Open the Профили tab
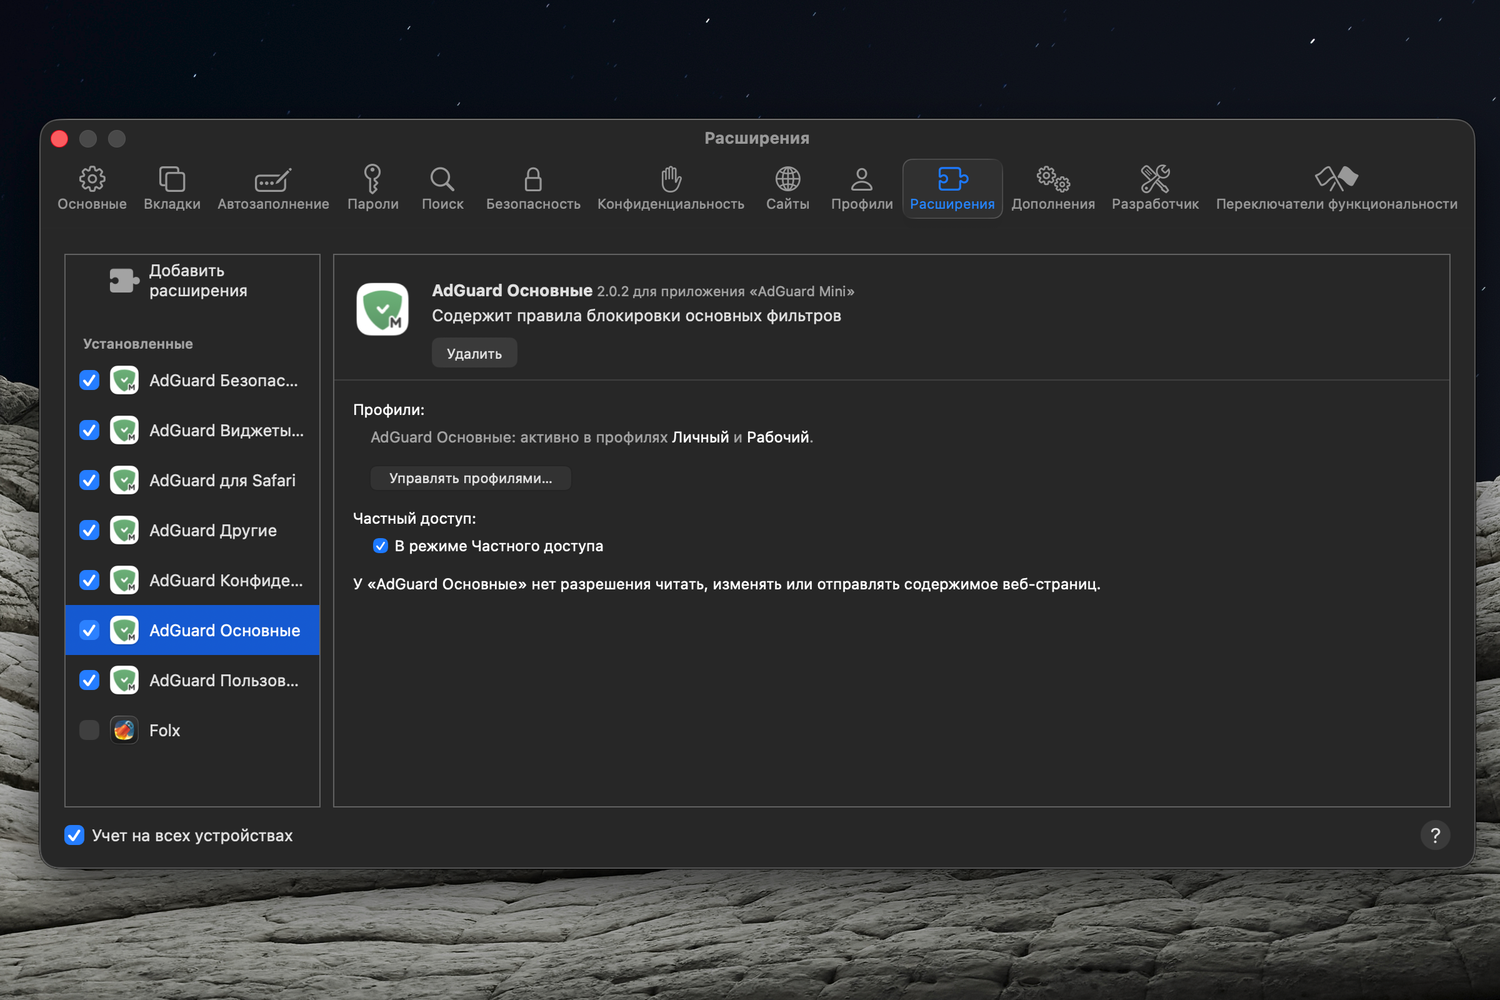Viewport: 1500px width, 1000px height. pos(862,188)
